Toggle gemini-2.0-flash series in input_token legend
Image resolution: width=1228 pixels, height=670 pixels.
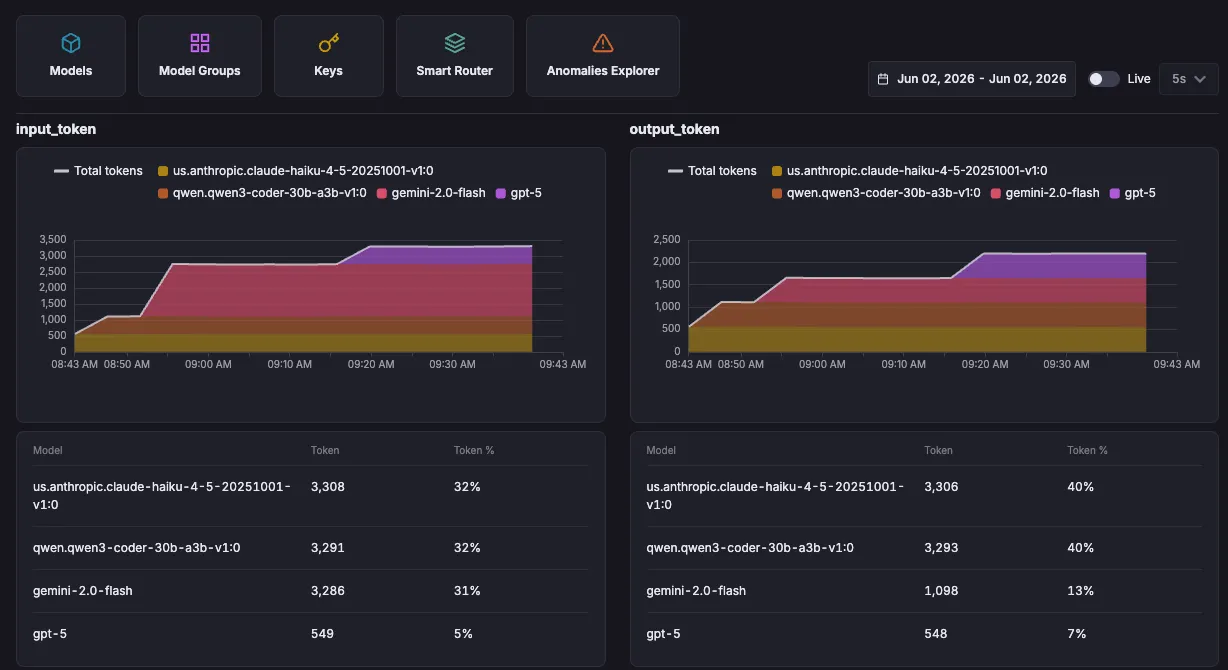(x=431, y=193)
